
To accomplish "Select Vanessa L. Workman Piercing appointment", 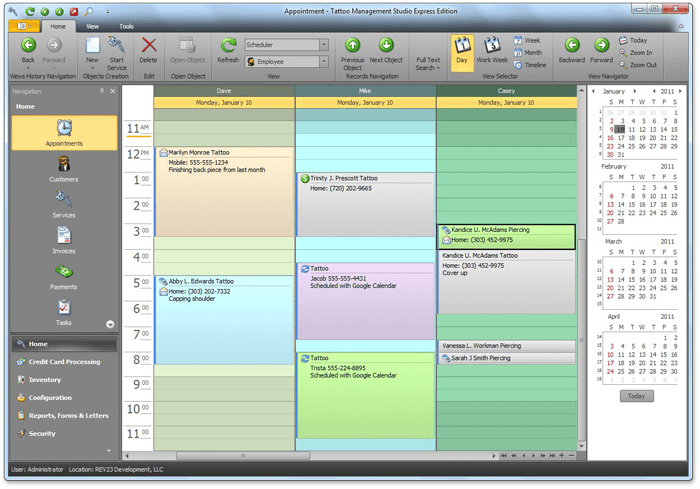I will (506, 346).
